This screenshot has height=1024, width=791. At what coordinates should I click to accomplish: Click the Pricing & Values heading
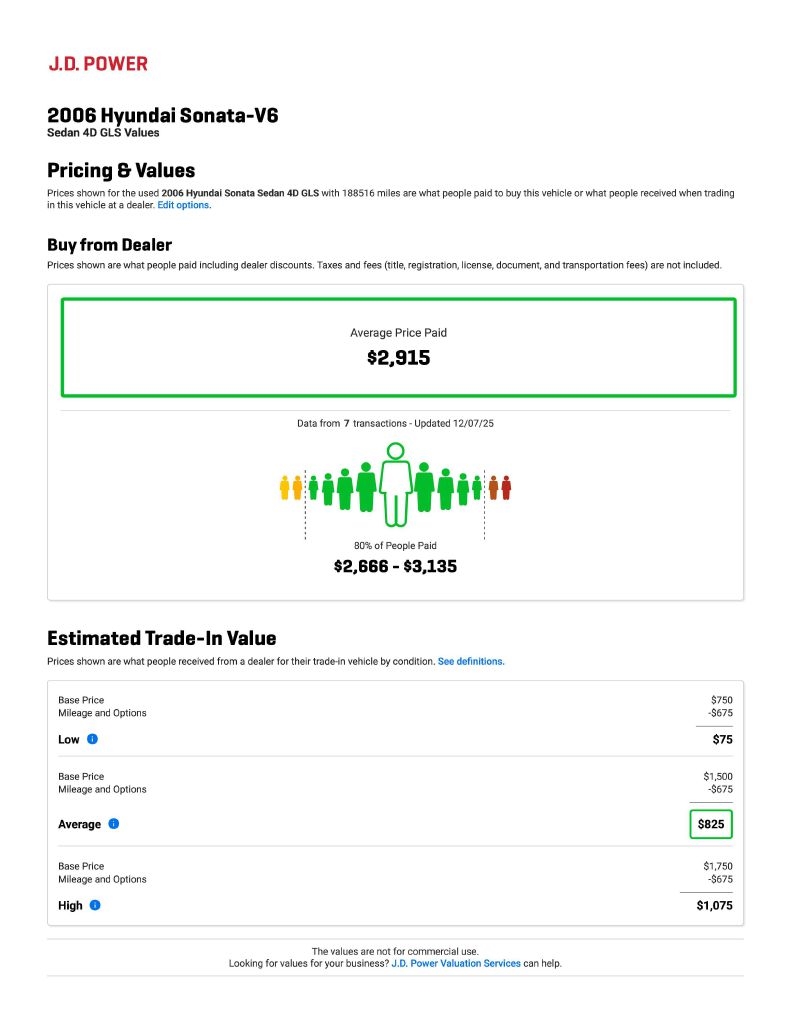point(121,170)
